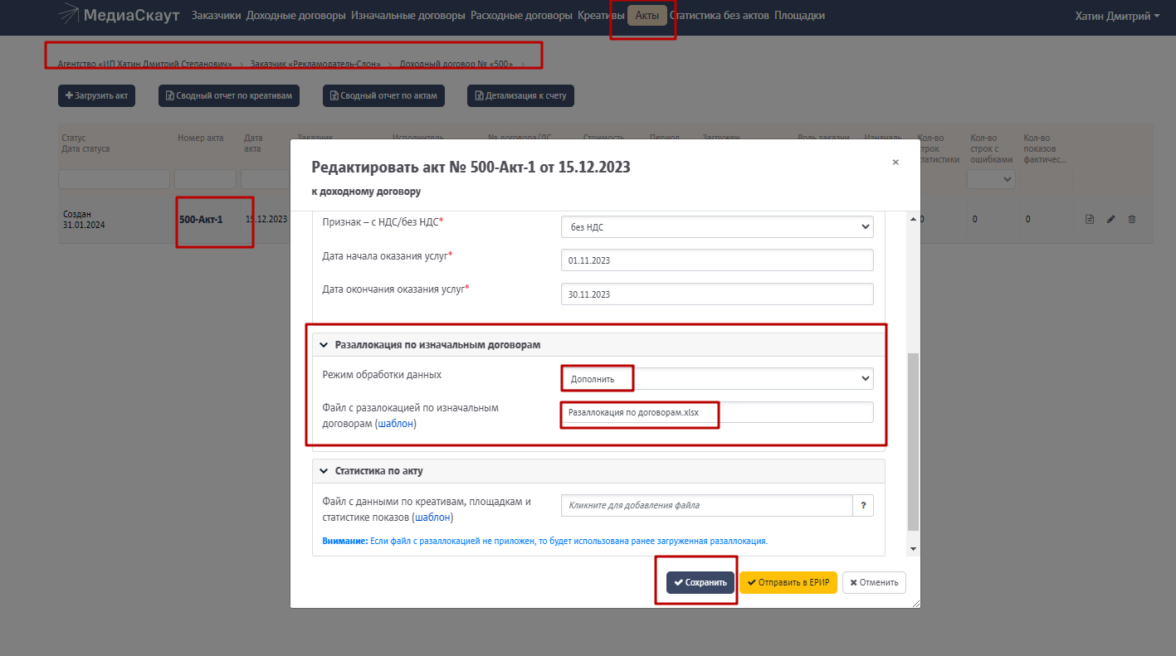Open Режим обработки данных dropdown

point(717,379)
